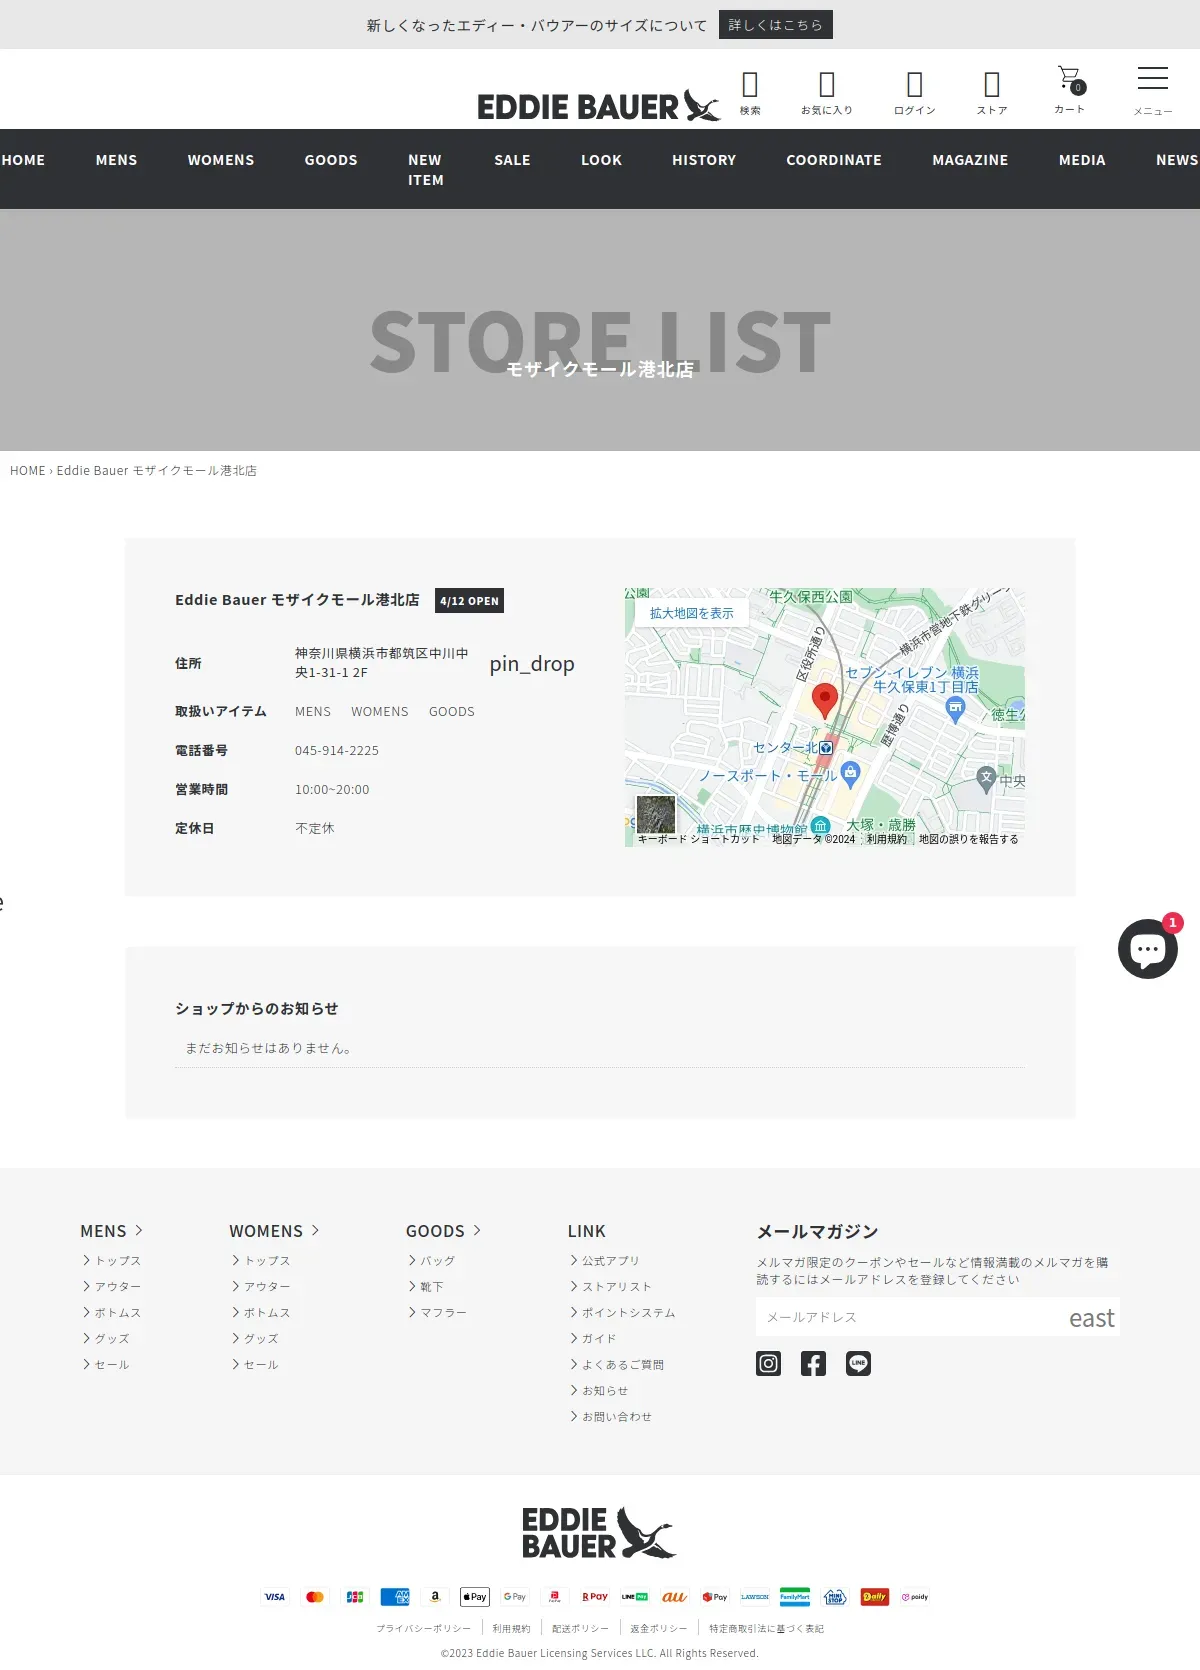
Task: Click the Mastercard payment icon
Action: click(315, 1597)
